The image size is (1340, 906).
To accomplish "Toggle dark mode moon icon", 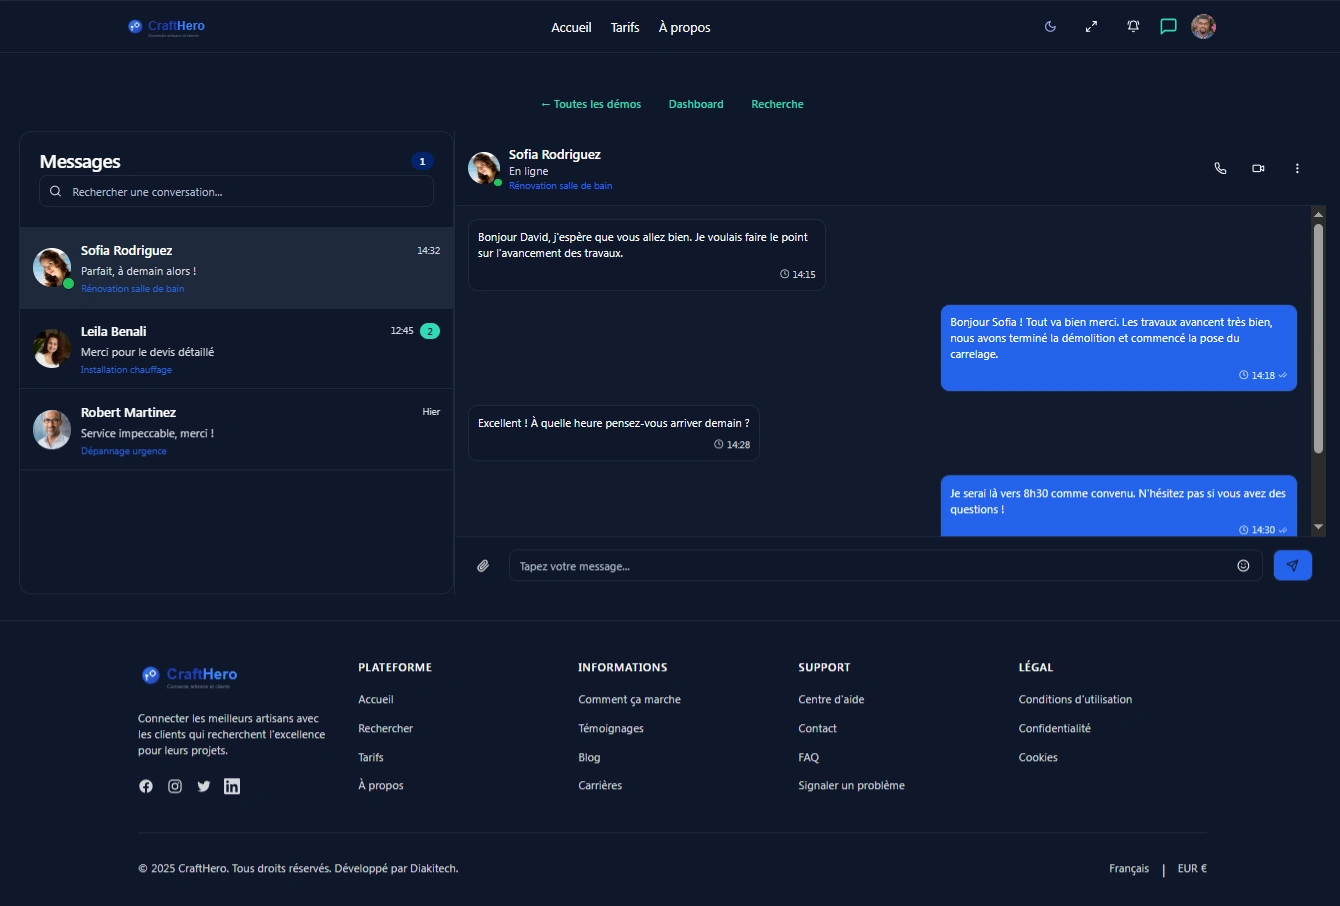I will pos(1050,27).
